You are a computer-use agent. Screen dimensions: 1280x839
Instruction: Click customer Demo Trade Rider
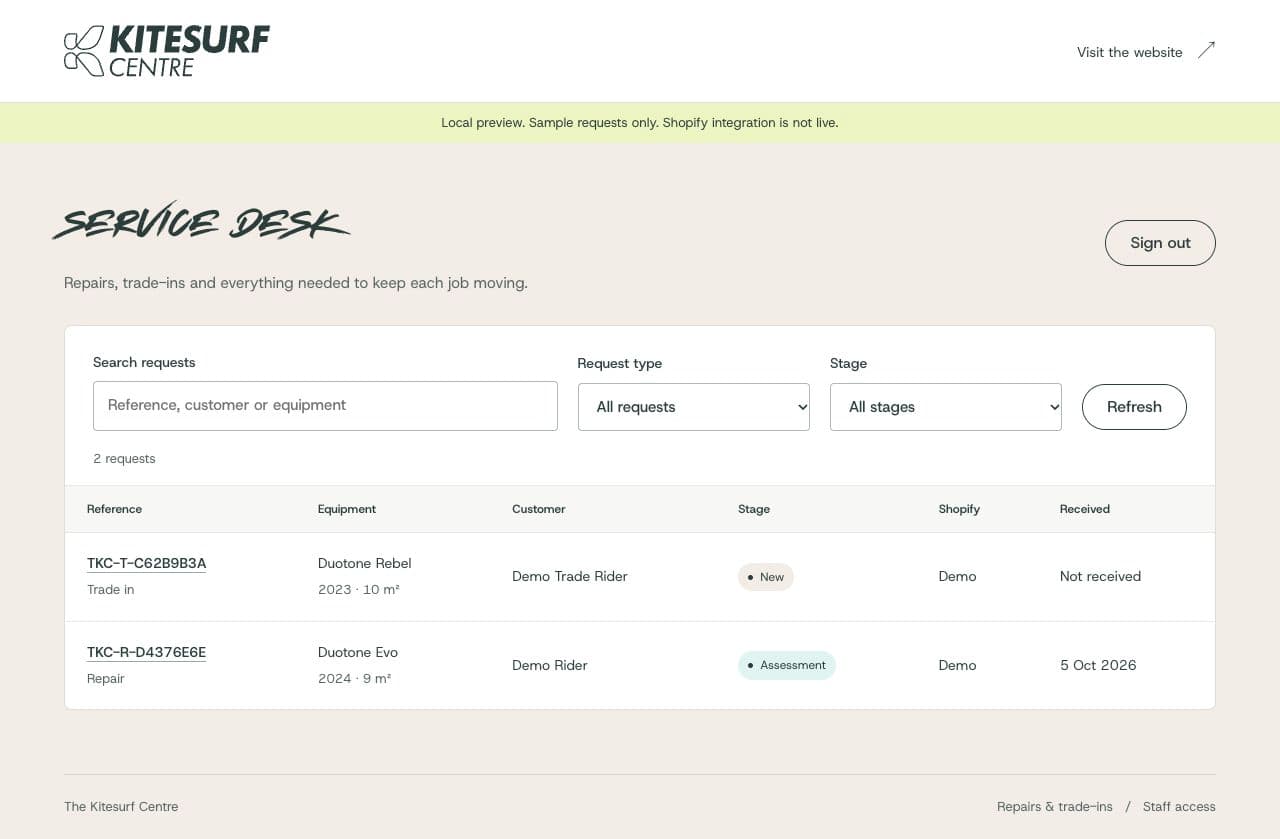coord(570,576)
